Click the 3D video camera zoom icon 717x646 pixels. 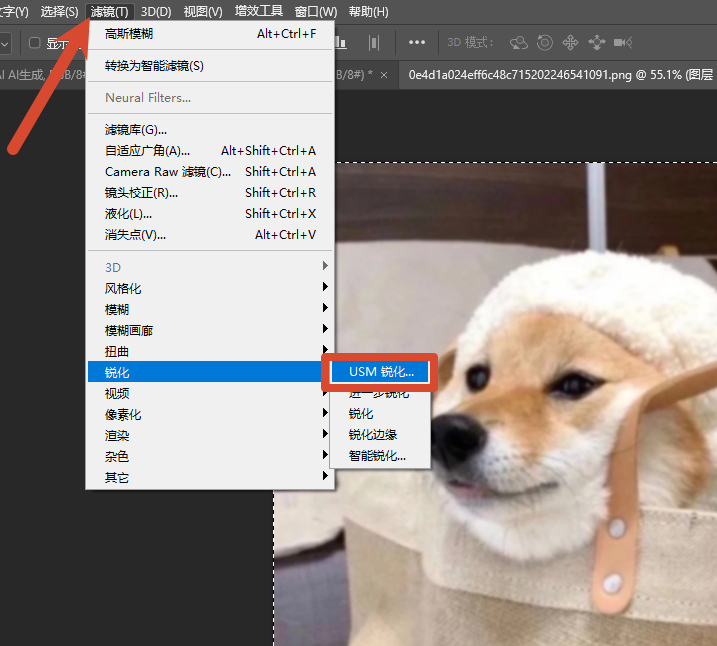(x=623, y=43)
